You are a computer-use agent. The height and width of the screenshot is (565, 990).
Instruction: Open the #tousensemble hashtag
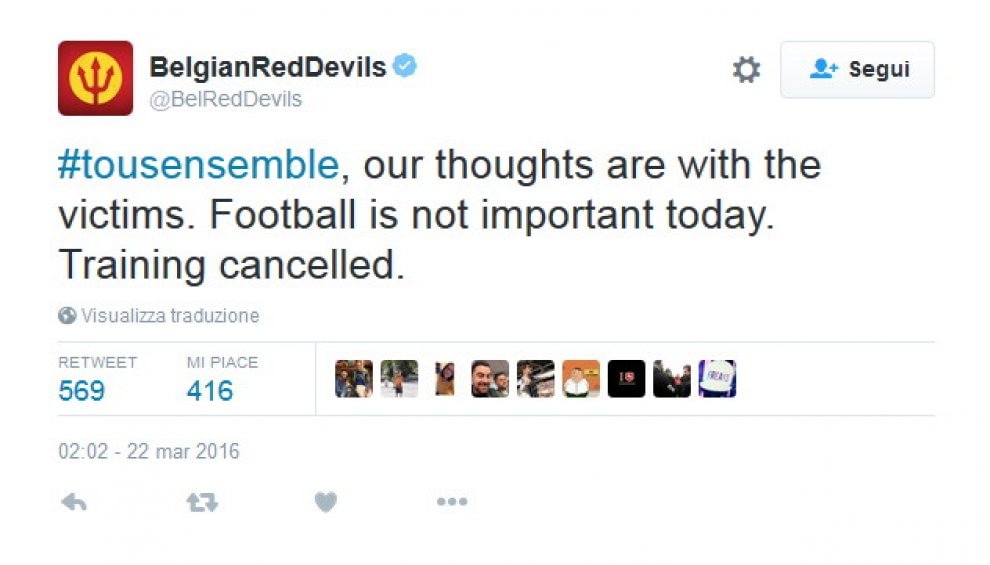coord(199,165)
